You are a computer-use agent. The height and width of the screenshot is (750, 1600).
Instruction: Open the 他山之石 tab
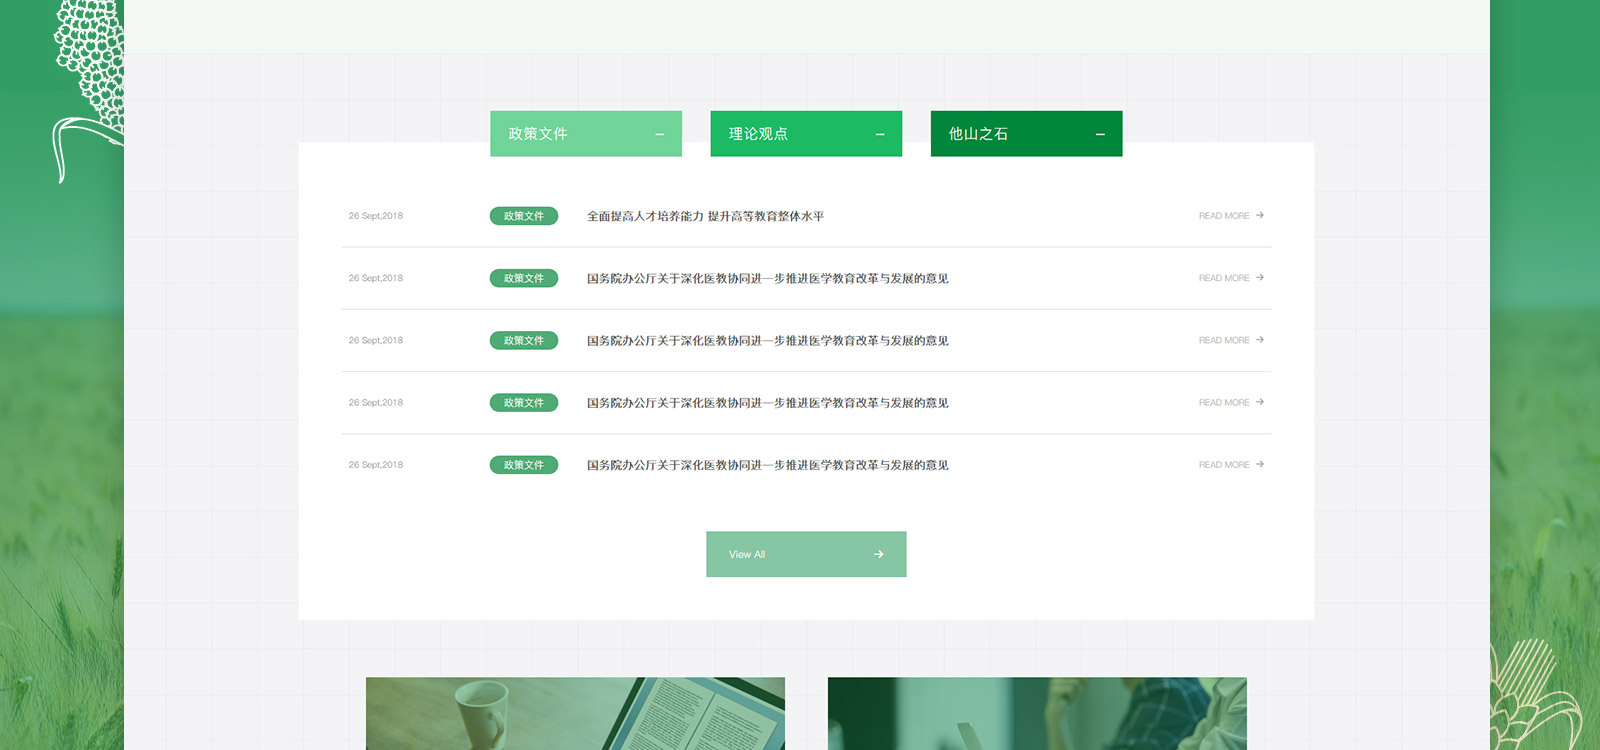(980, 134)
